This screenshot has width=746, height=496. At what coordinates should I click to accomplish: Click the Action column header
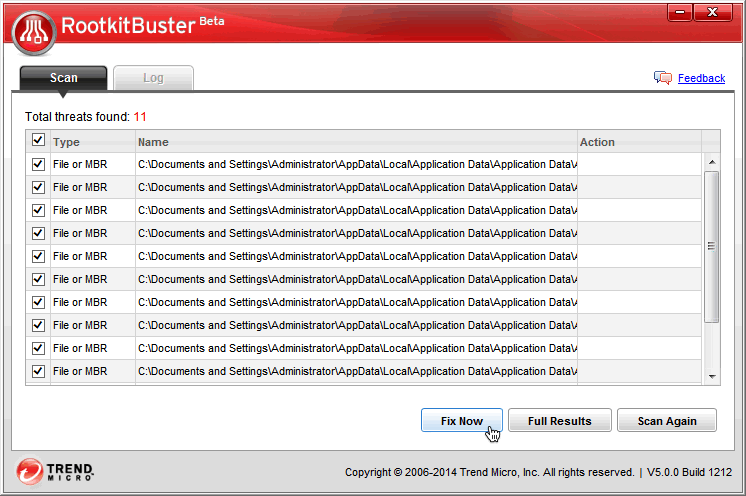click(x=639, y=142)
